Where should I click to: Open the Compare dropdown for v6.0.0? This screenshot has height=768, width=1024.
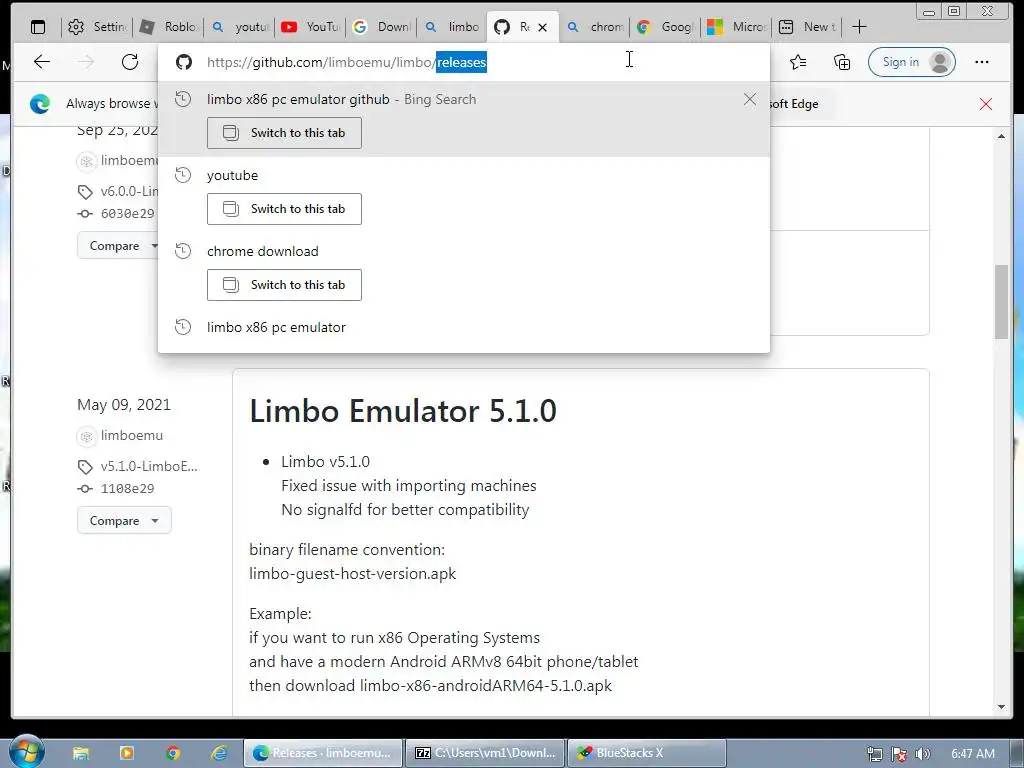coord(118,246)
